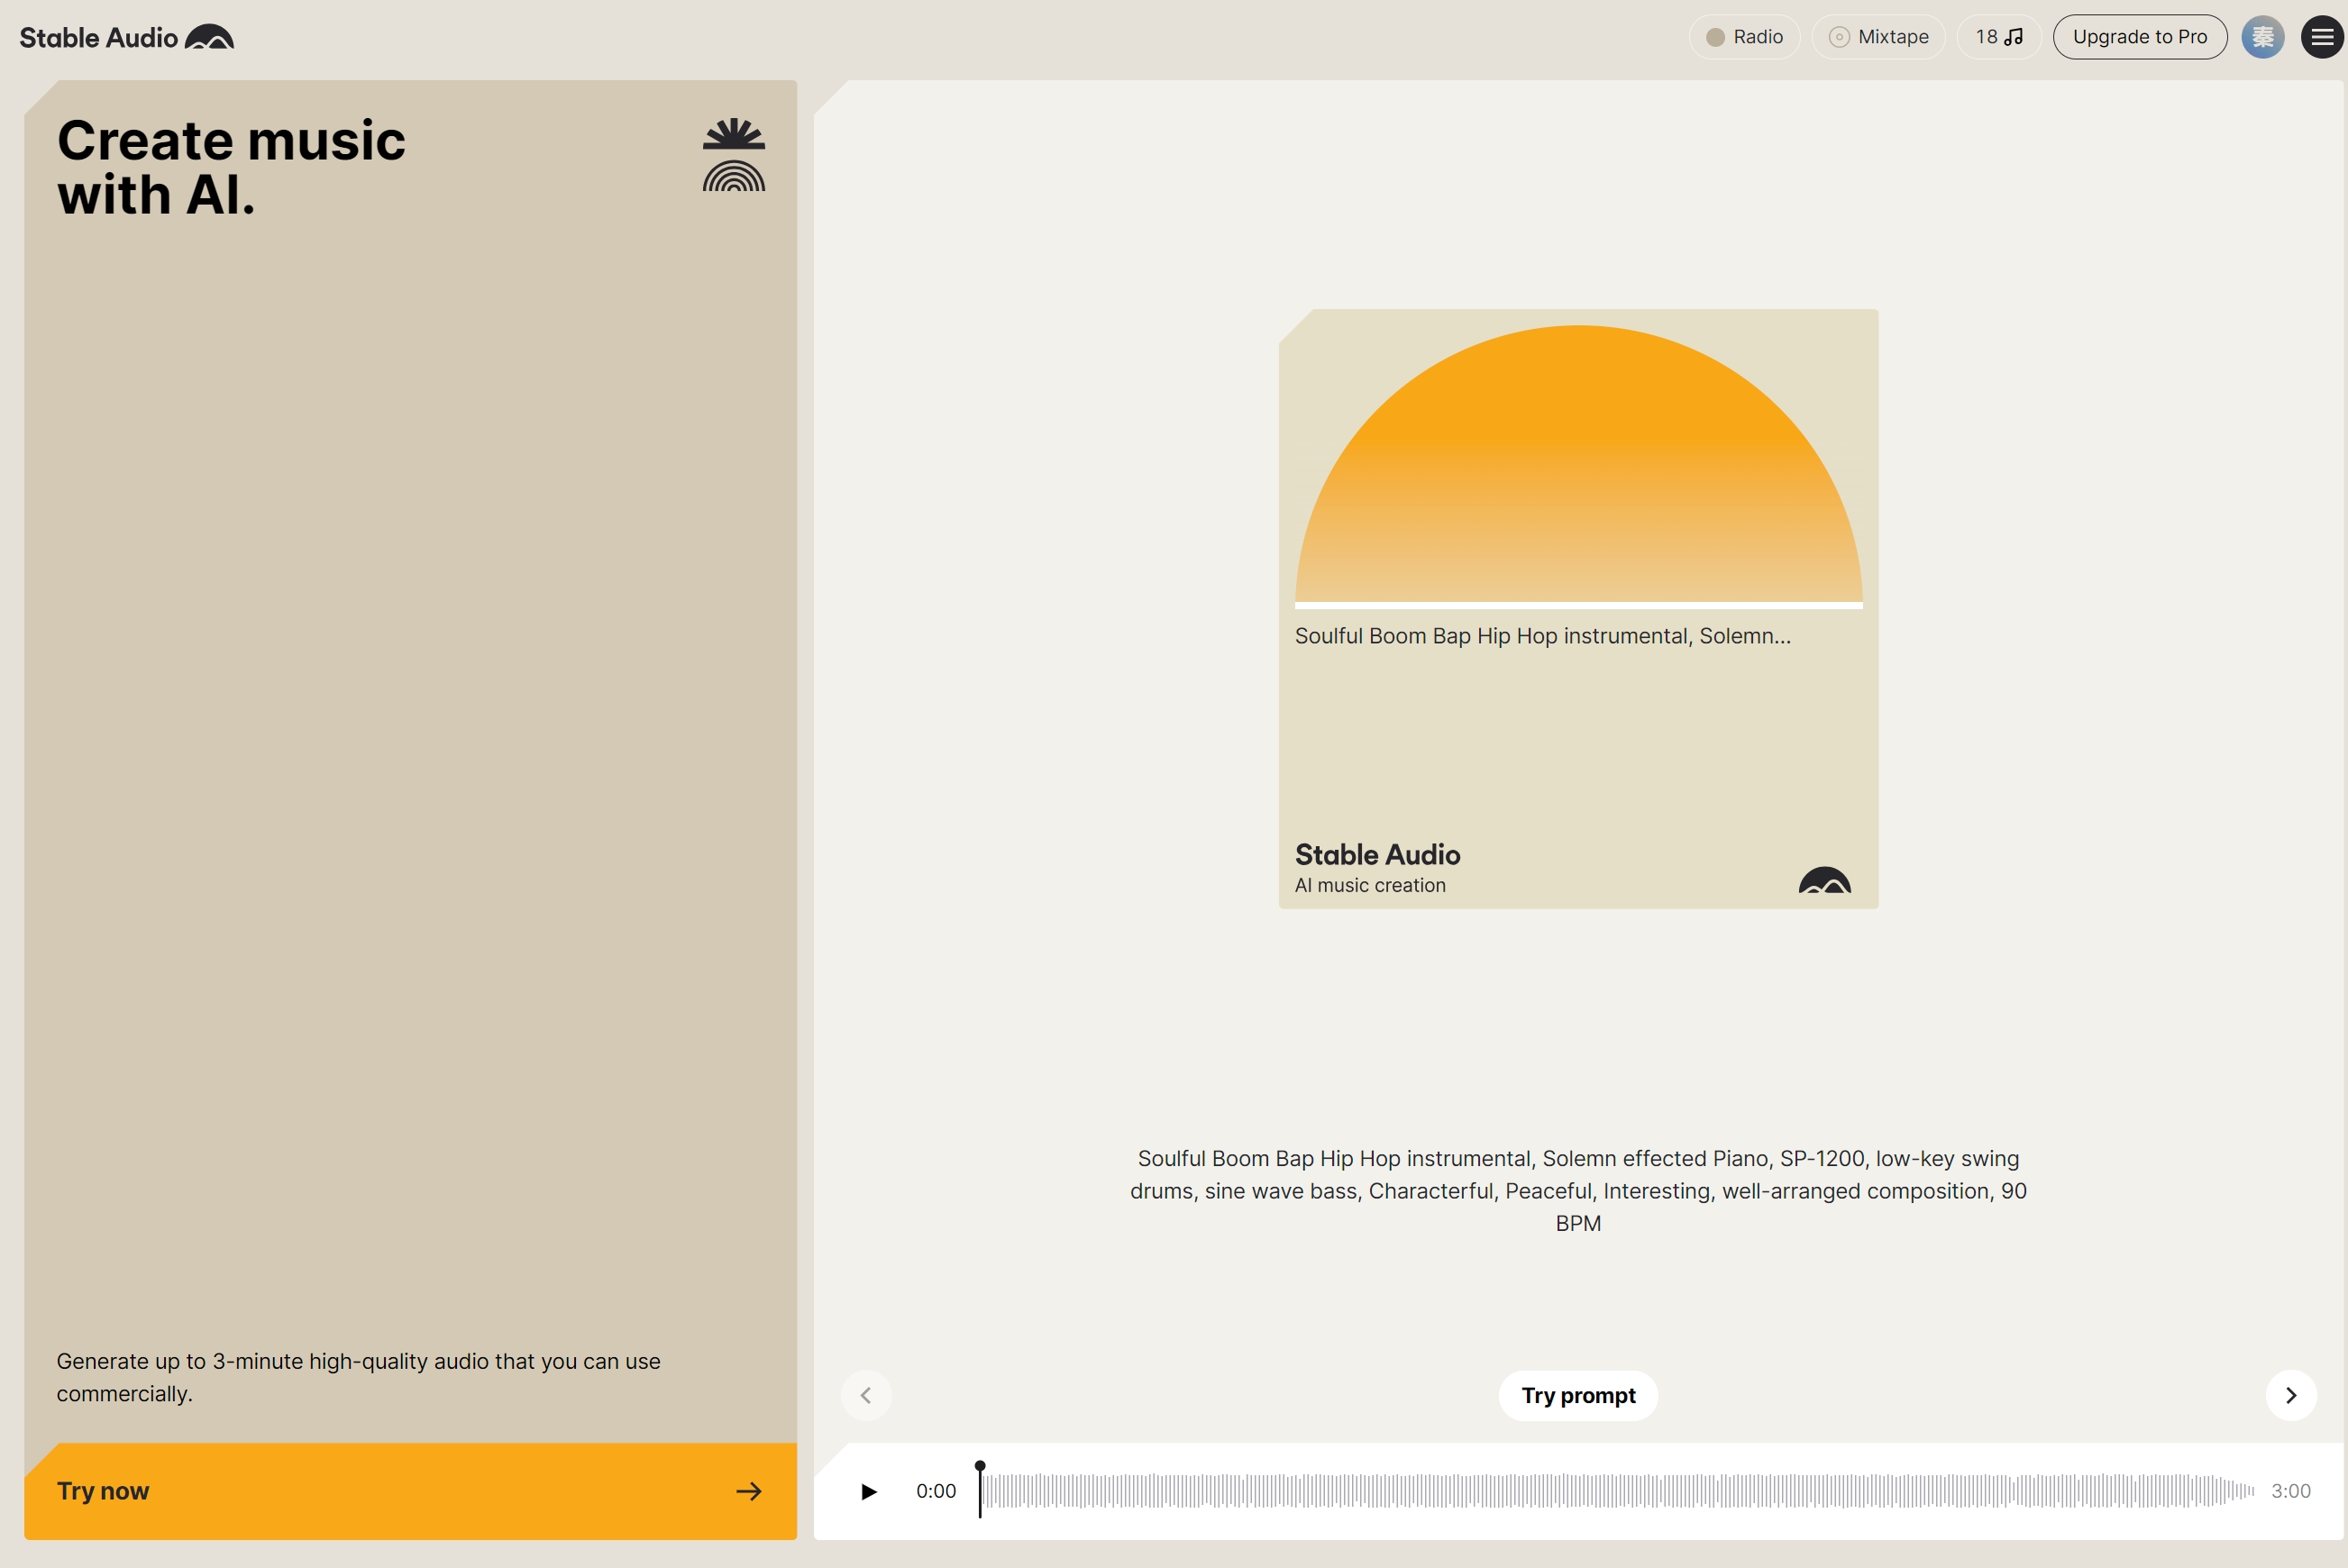Check remaining track credits via music note icon
Image resolution: width=2348 pixels, height=1568 pixels.
pyautogui.click(x=1997, y=36)
